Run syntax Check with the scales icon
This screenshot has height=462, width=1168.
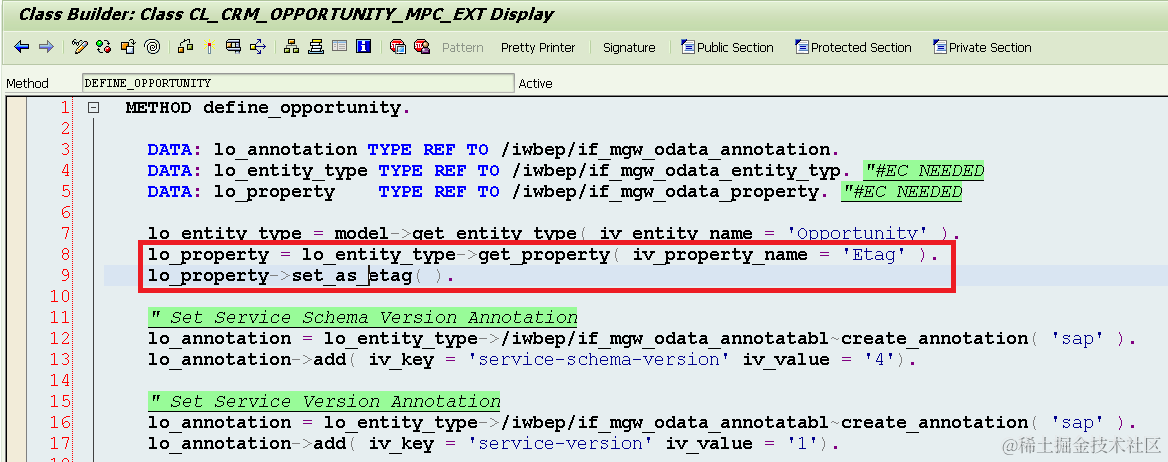pos(185,47)
